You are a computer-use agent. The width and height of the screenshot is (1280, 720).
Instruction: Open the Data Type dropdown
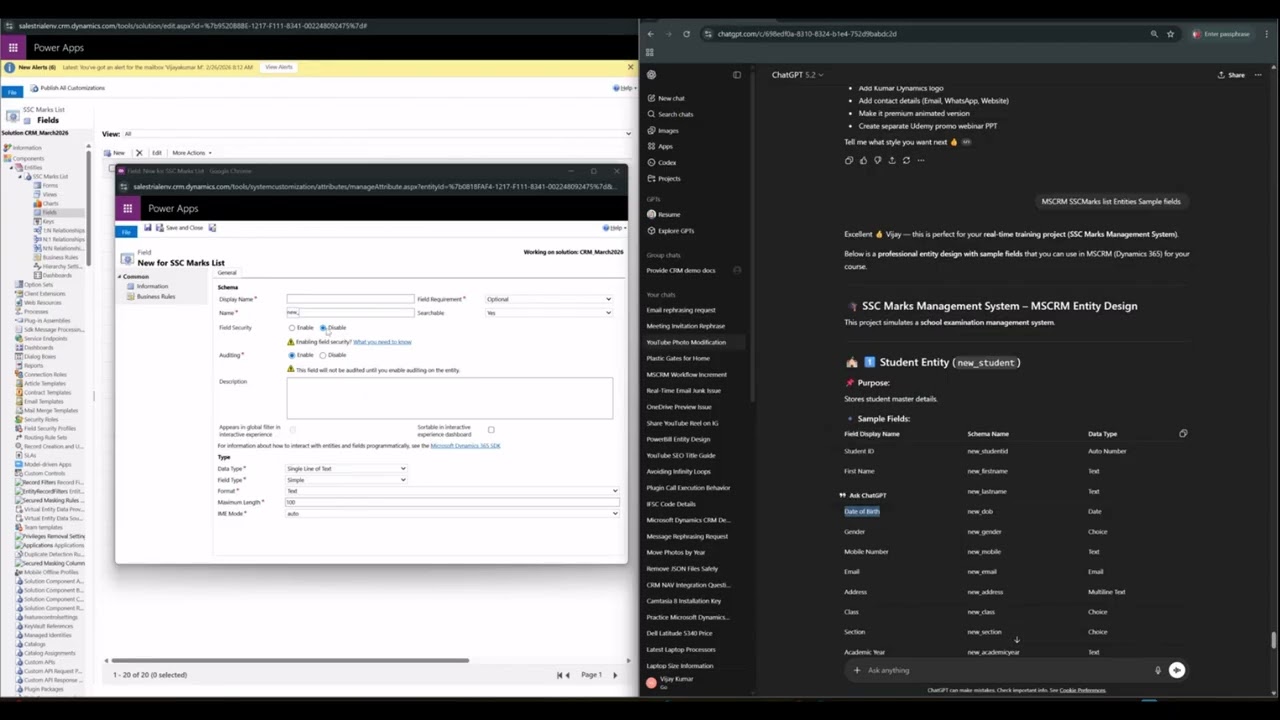tap(346, 469)
